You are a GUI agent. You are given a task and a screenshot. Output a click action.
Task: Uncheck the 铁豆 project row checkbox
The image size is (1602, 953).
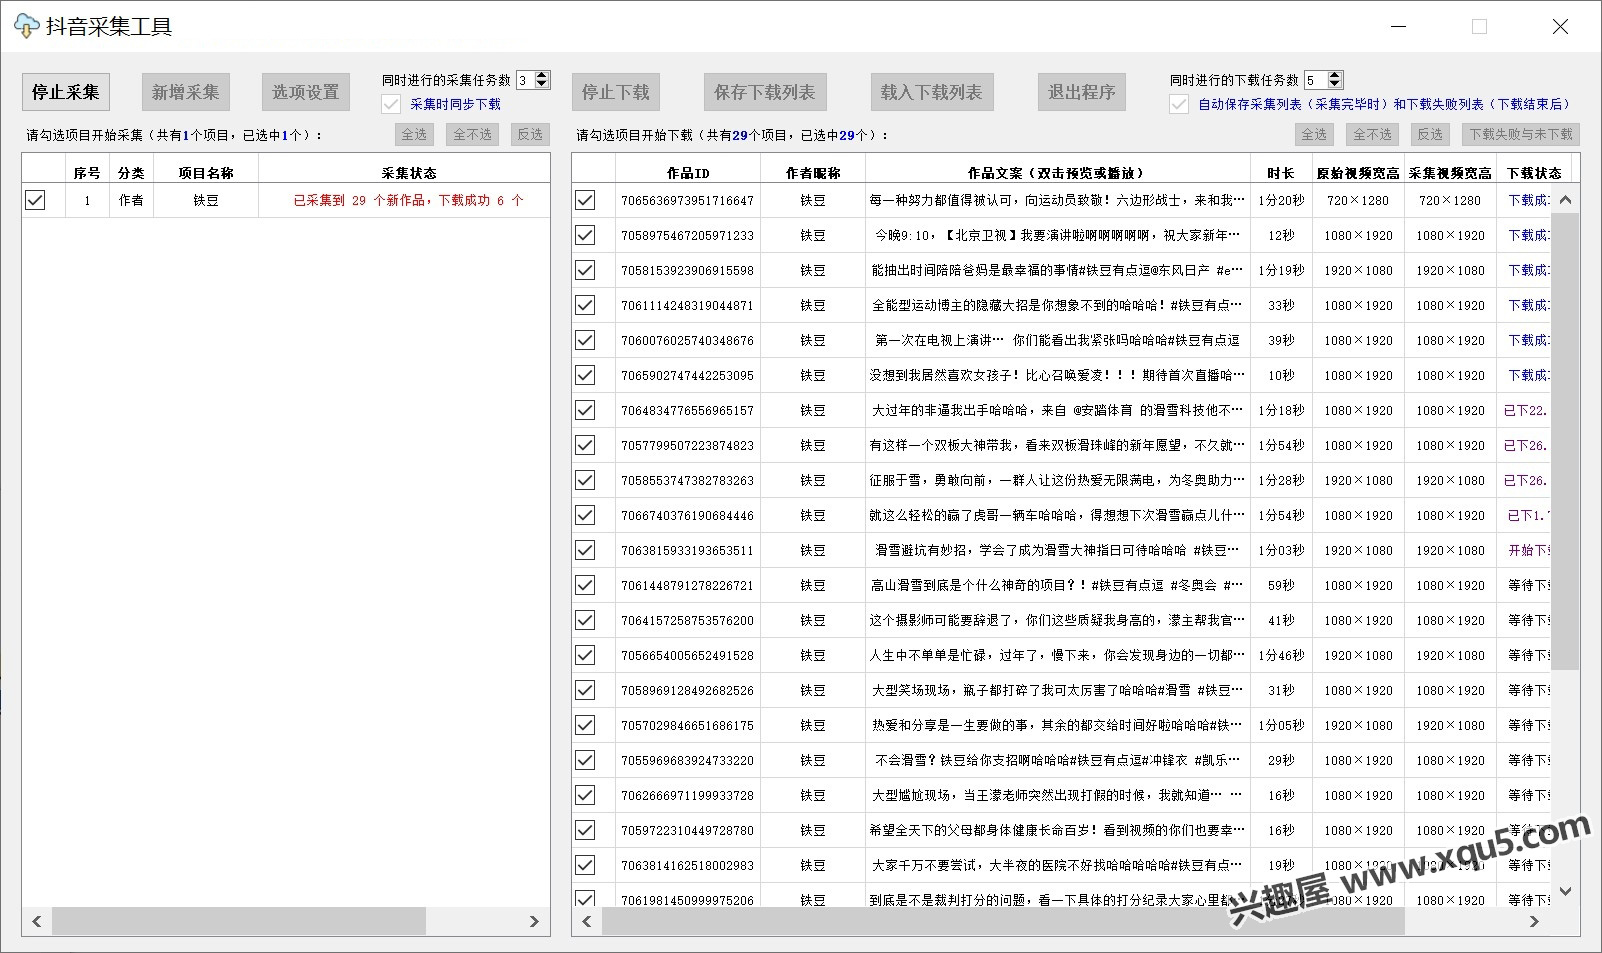coord(35,200)
